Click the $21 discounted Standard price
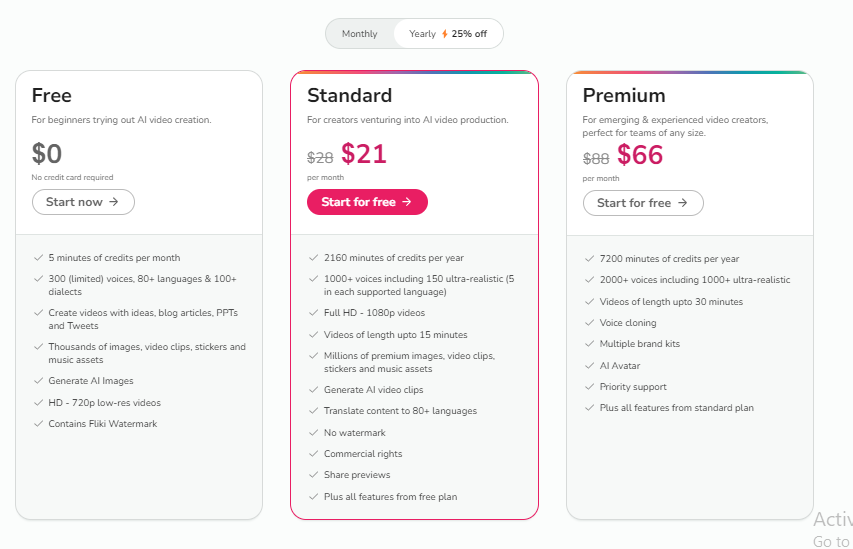This screenshot has height=549, width=853. (x=364, y=154)
